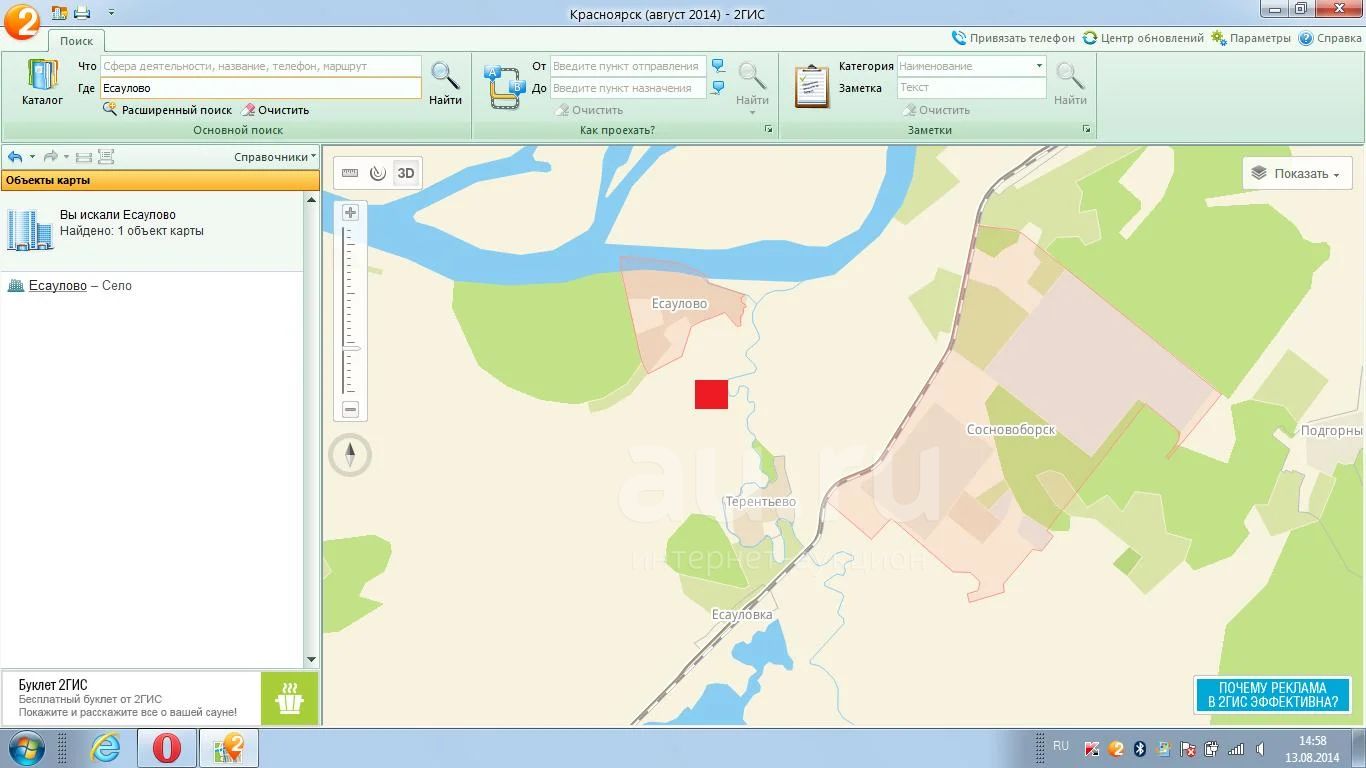
Task: Click the Есауловка label on map
Action: (742, 615)
